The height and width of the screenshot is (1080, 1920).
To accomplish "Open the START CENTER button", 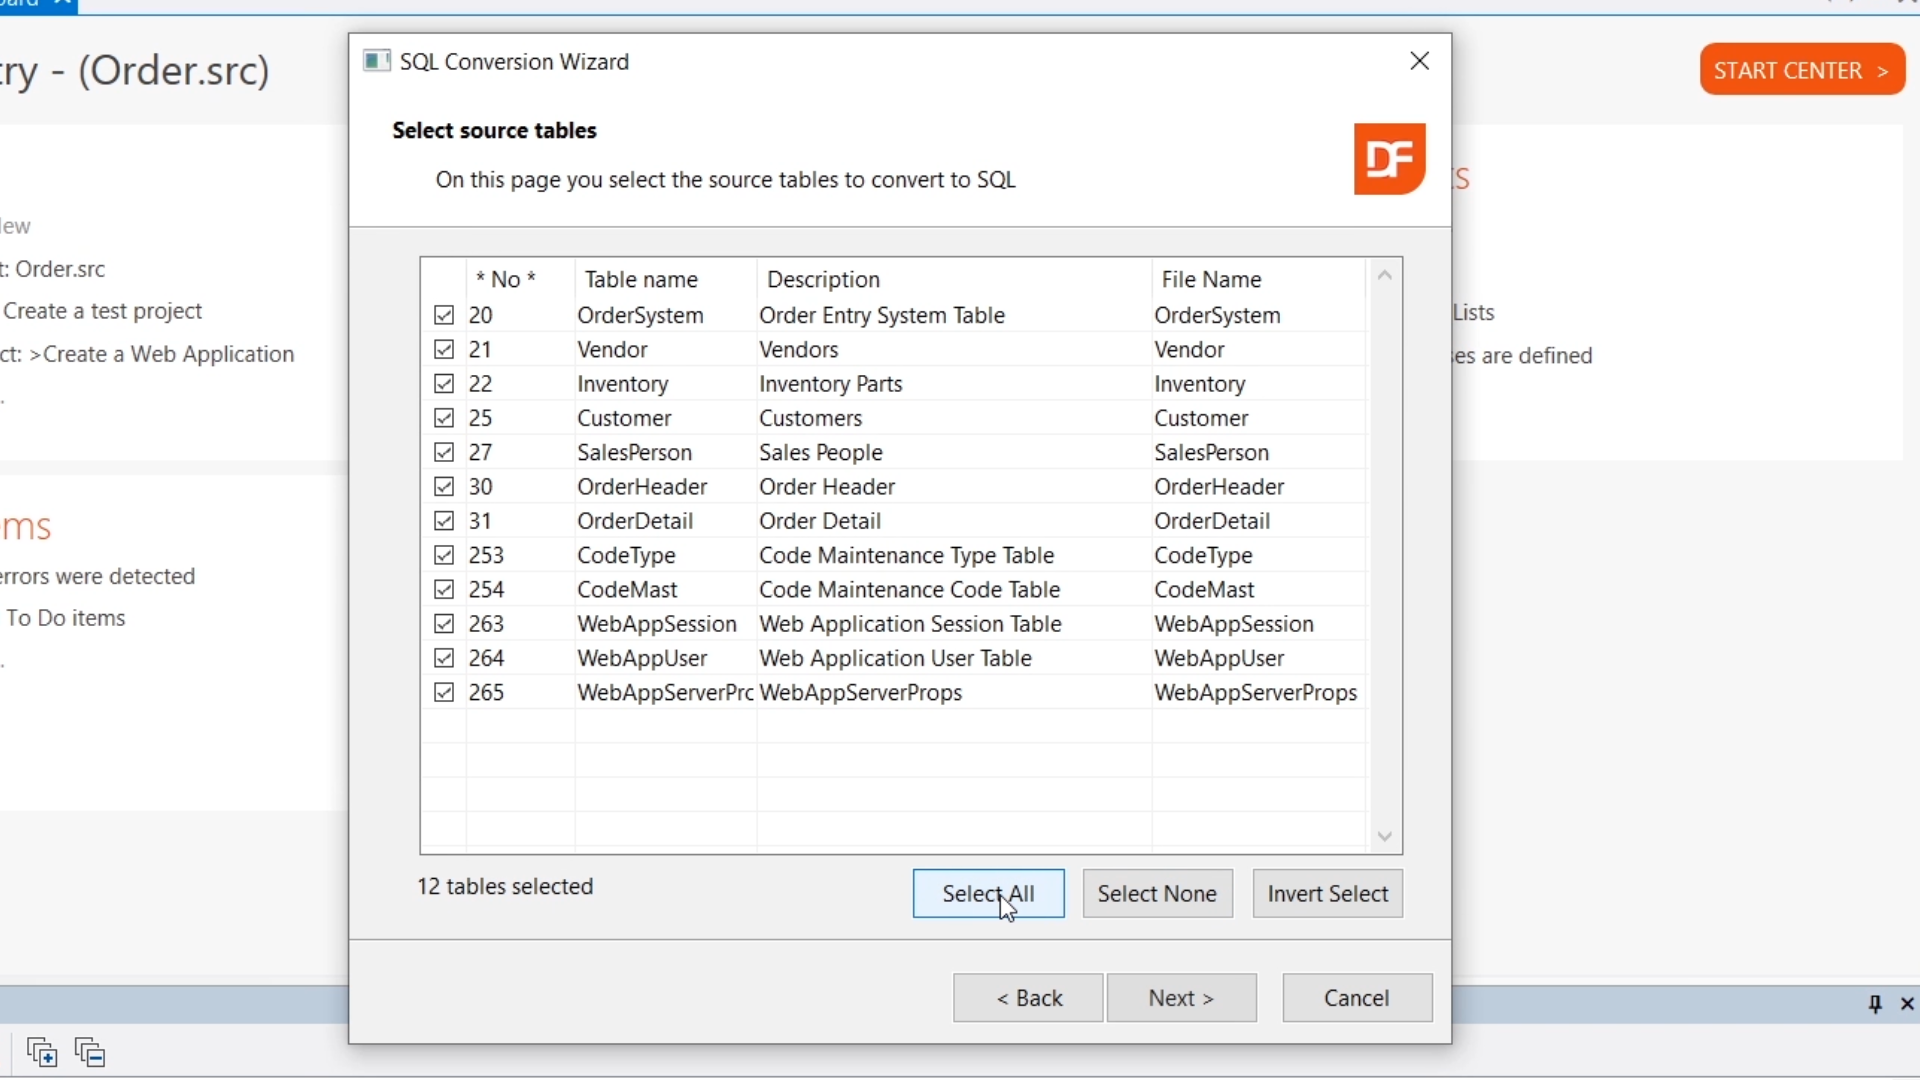I will 1802,70.
